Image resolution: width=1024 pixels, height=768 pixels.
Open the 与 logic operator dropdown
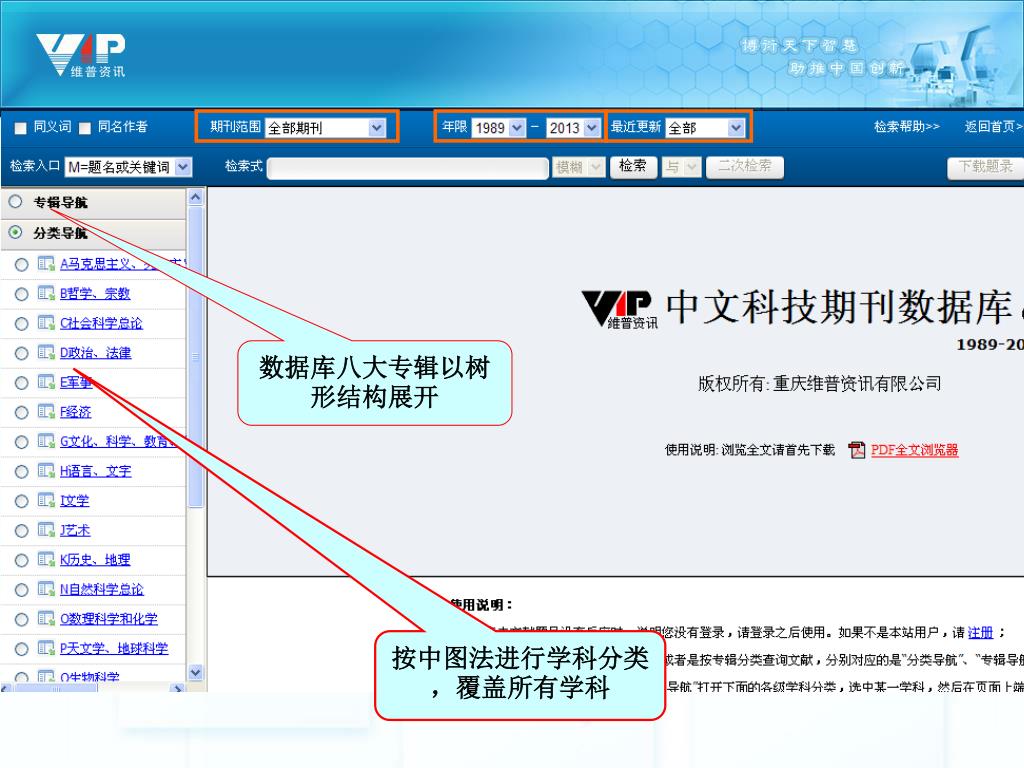[x=681, y=167]
